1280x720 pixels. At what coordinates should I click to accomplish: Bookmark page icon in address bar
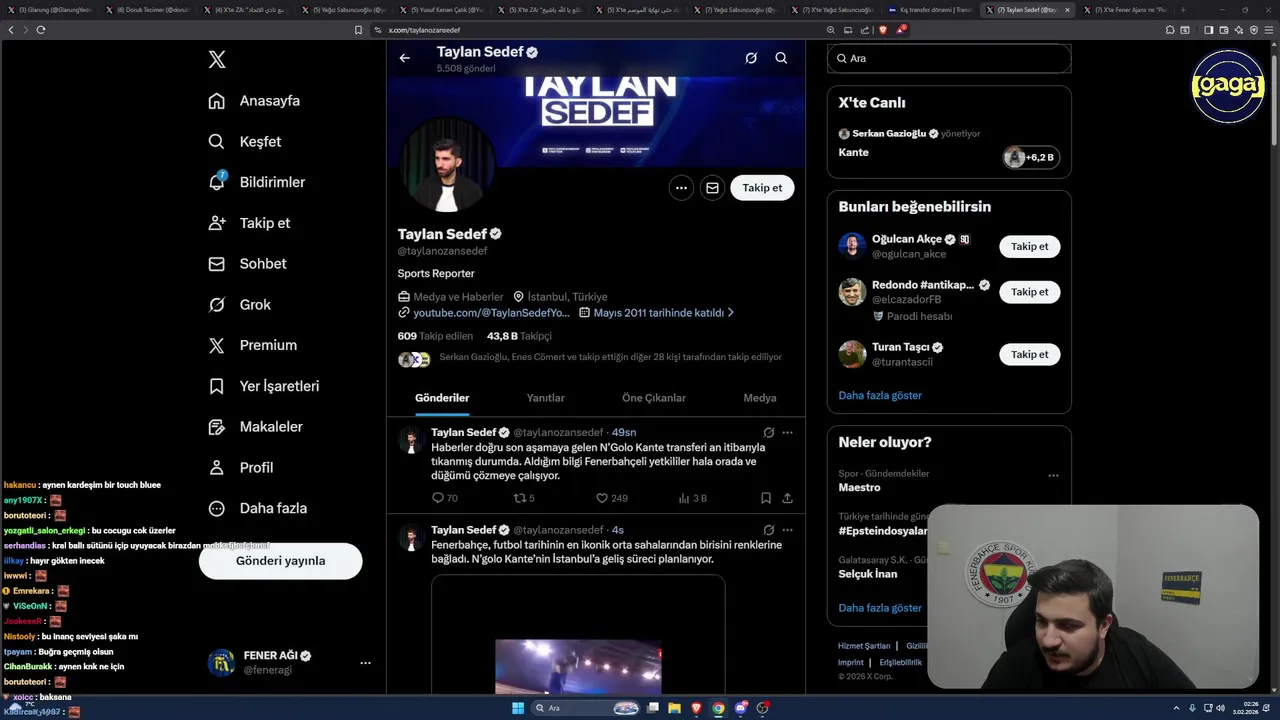tap(358, 30)
